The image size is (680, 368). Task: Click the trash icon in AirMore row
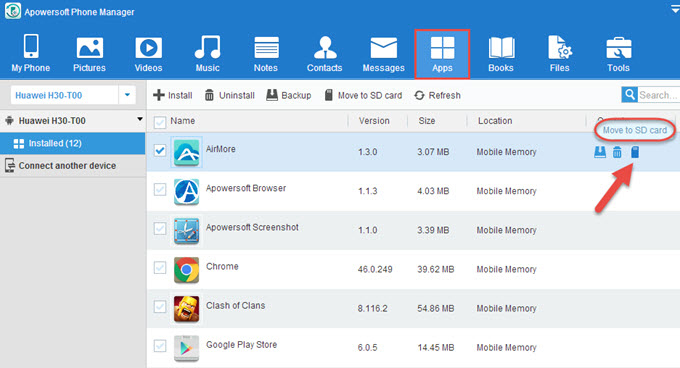click(617, 152)
